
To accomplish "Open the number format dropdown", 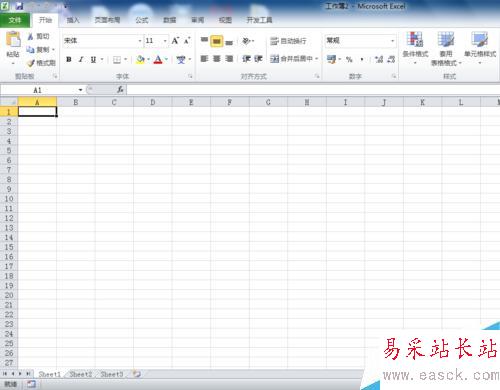I will 393,41.
